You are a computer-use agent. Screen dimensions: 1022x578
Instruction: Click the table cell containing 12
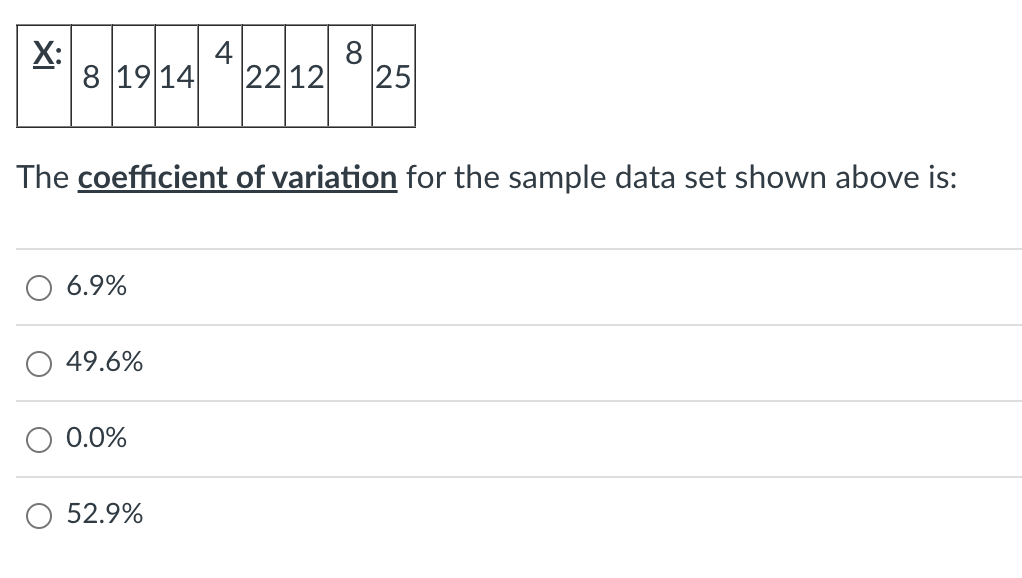[306, 77]
